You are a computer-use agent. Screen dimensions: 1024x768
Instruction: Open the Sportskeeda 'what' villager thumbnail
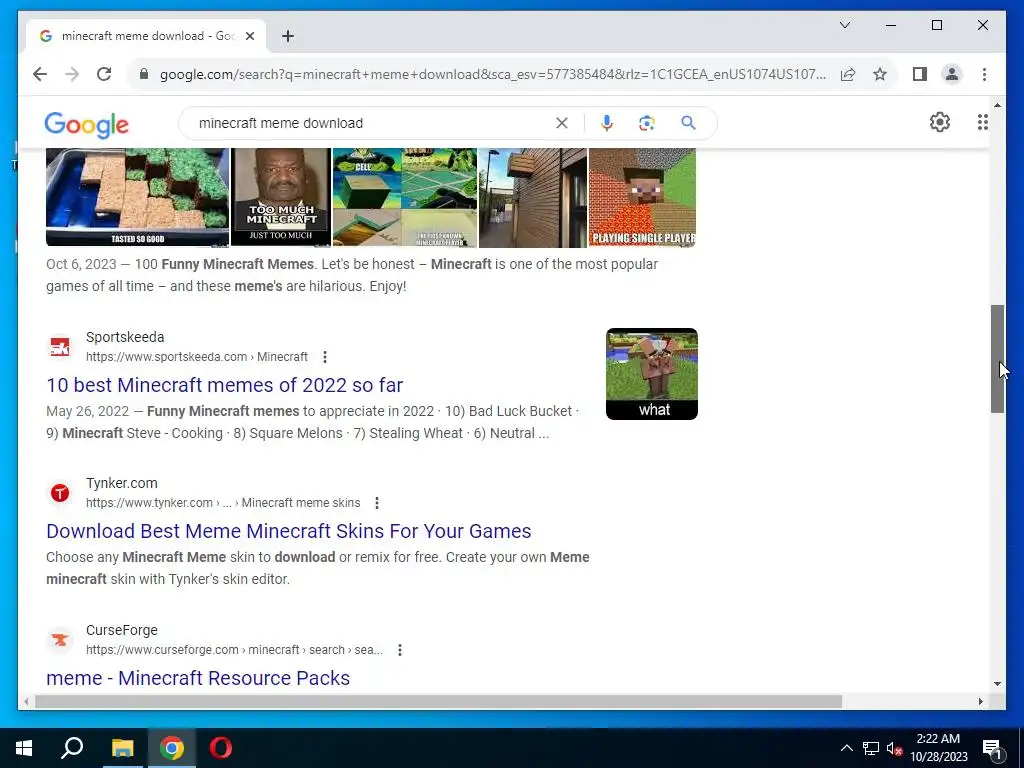click(x=652, y=374)
